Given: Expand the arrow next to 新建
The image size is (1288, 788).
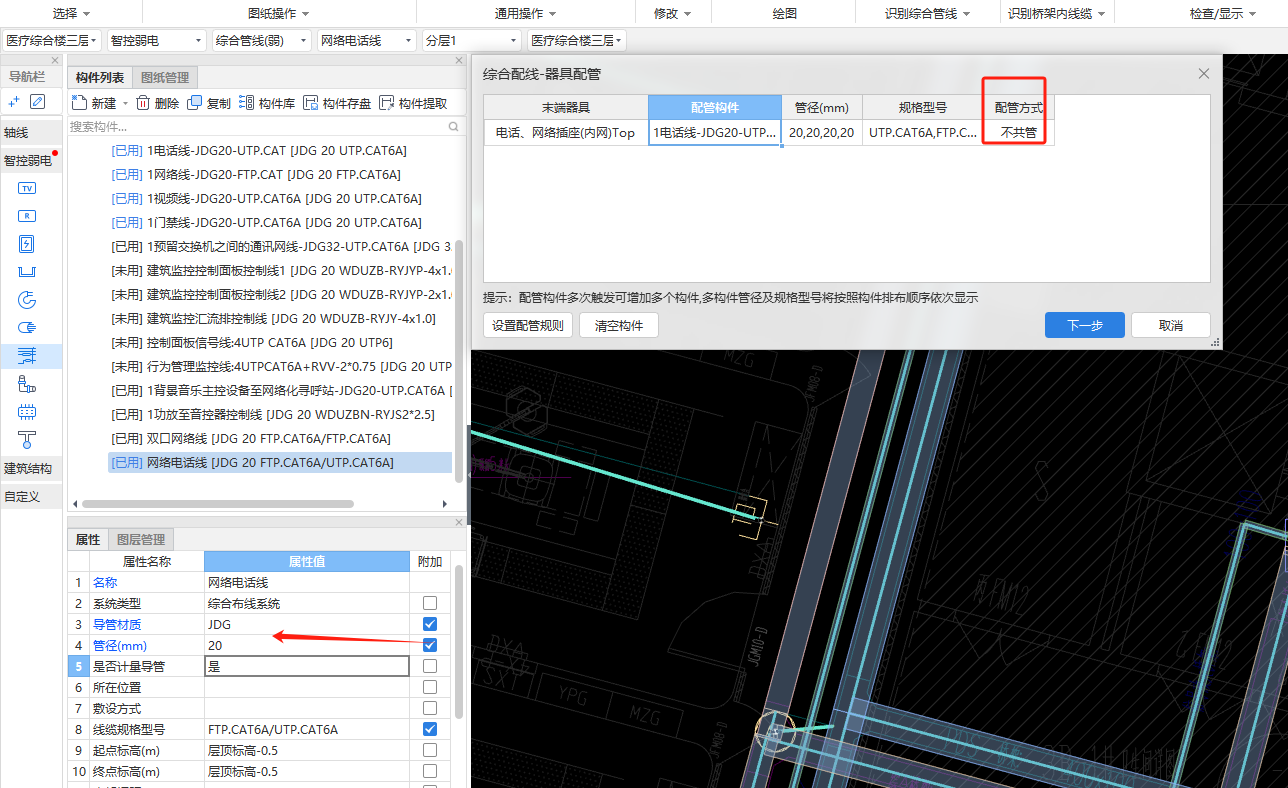Looking at the screenshot, I should (125, 104).
